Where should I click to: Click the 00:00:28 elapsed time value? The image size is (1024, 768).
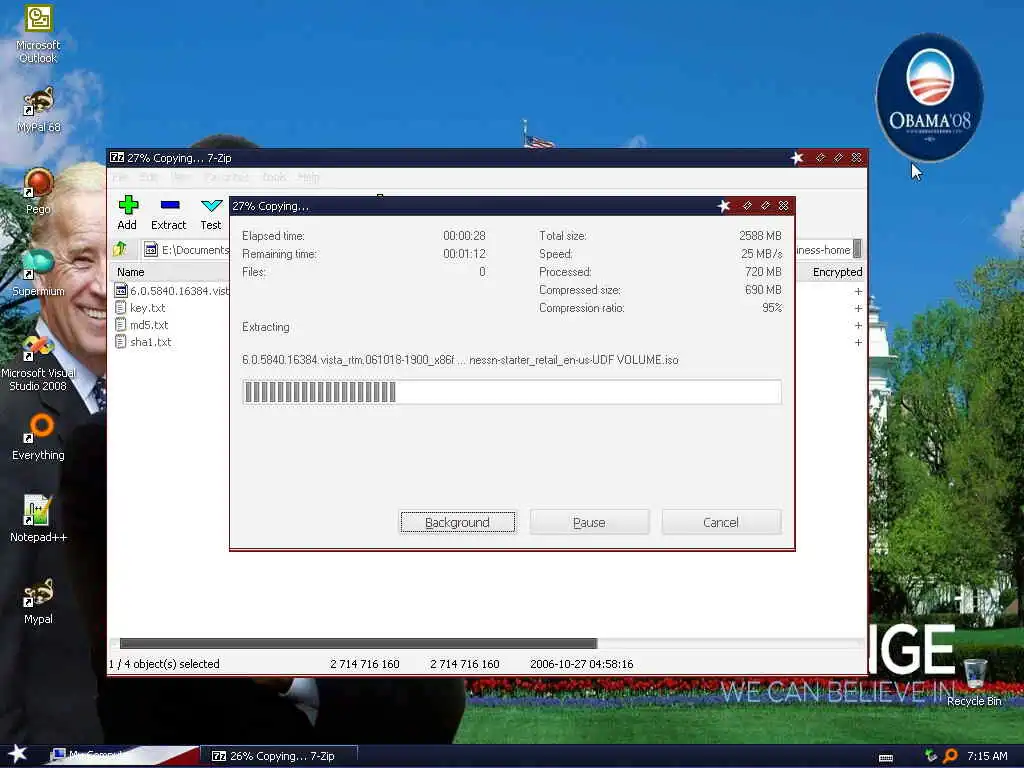point(464,235)
